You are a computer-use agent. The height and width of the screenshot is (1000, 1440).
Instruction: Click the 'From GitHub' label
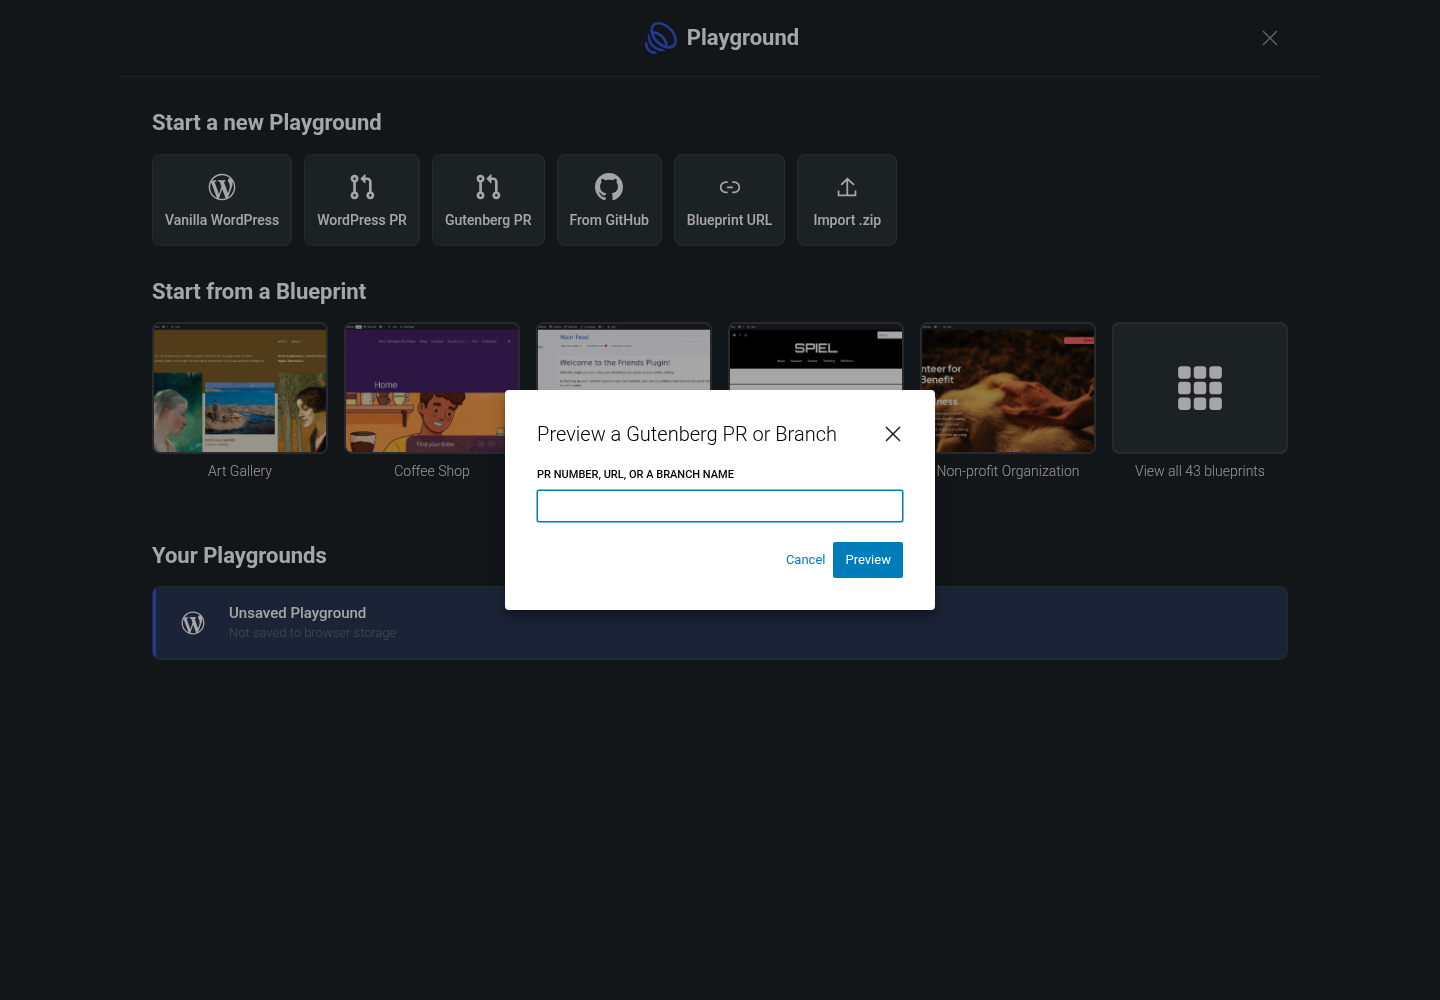pos(609,220)
